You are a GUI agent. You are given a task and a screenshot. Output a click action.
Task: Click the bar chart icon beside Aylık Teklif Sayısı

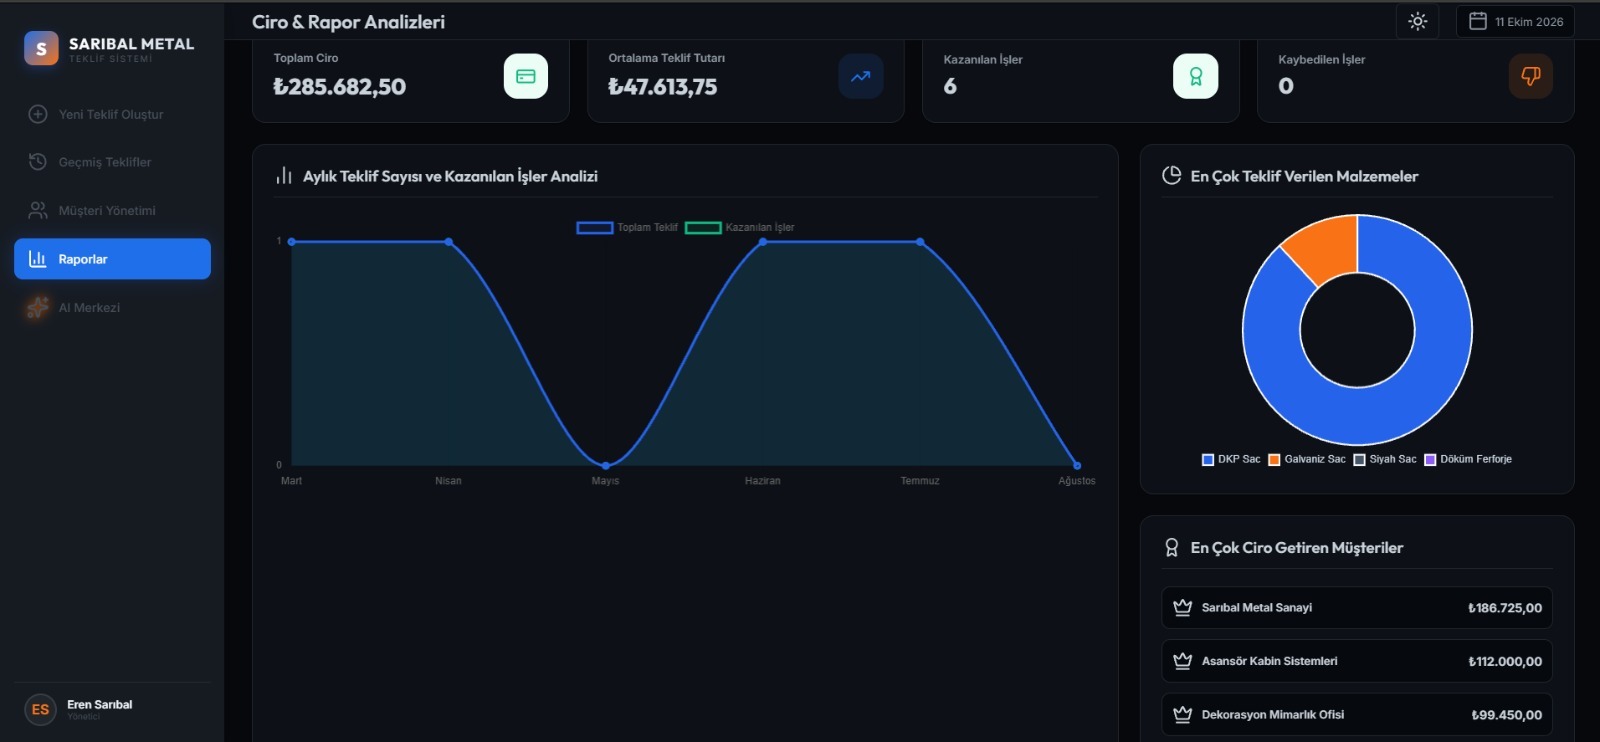point(284,176)
